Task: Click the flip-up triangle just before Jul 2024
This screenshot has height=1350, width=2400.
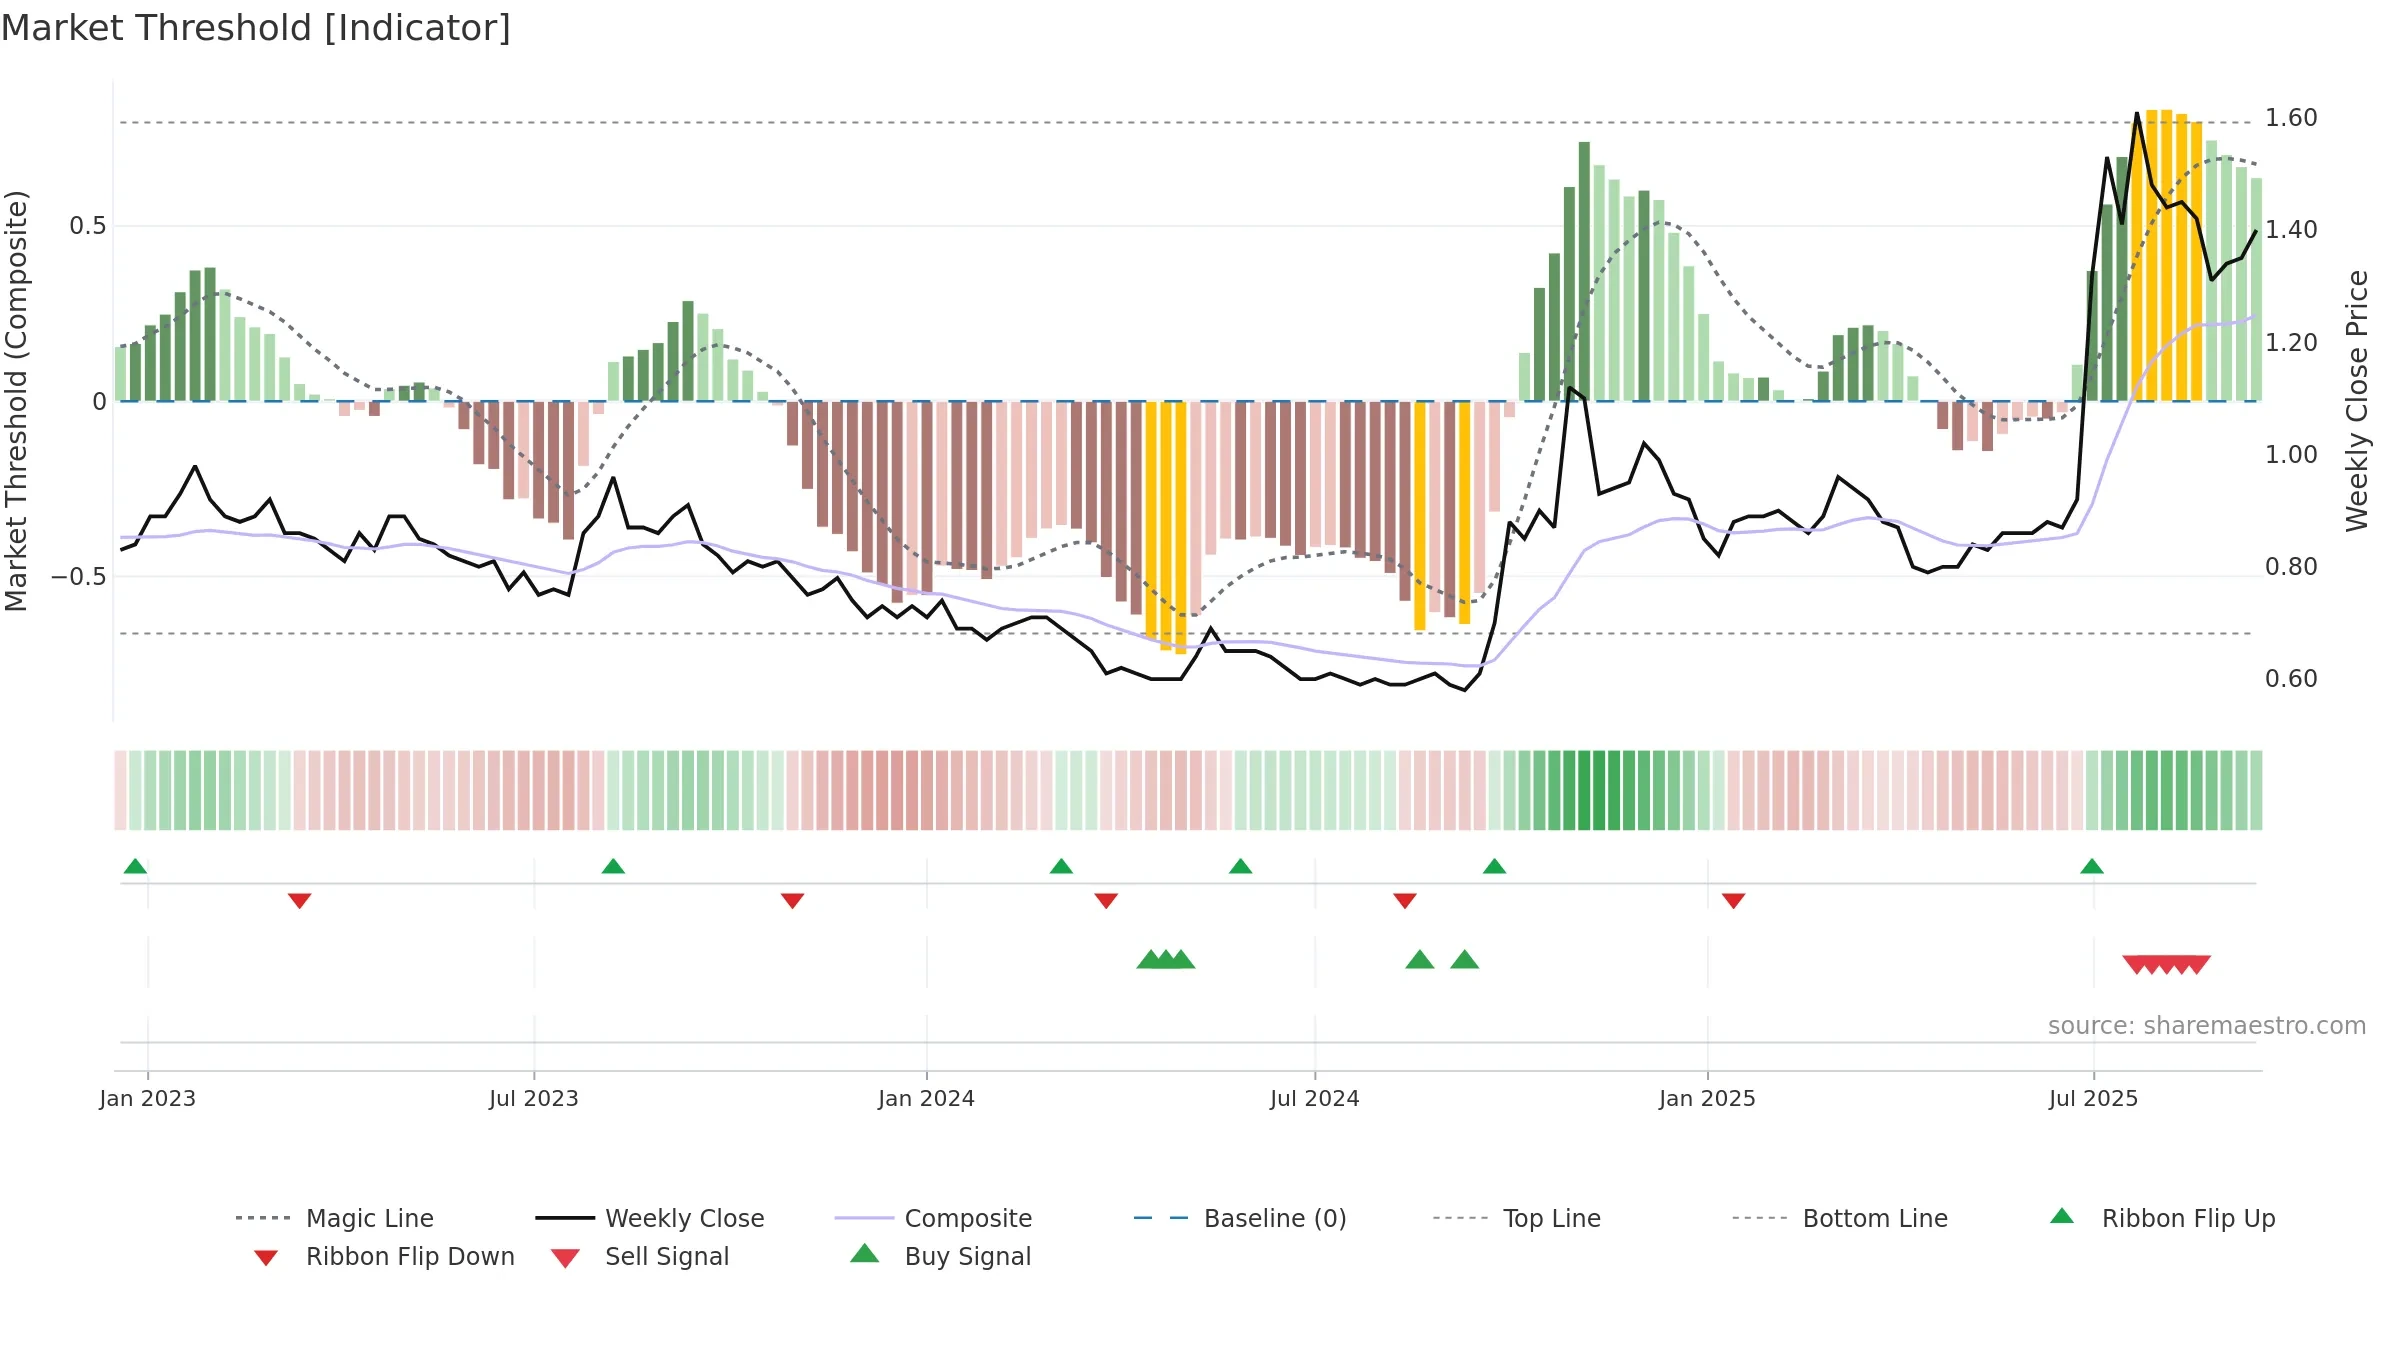Action: (x=1240, y=866)
